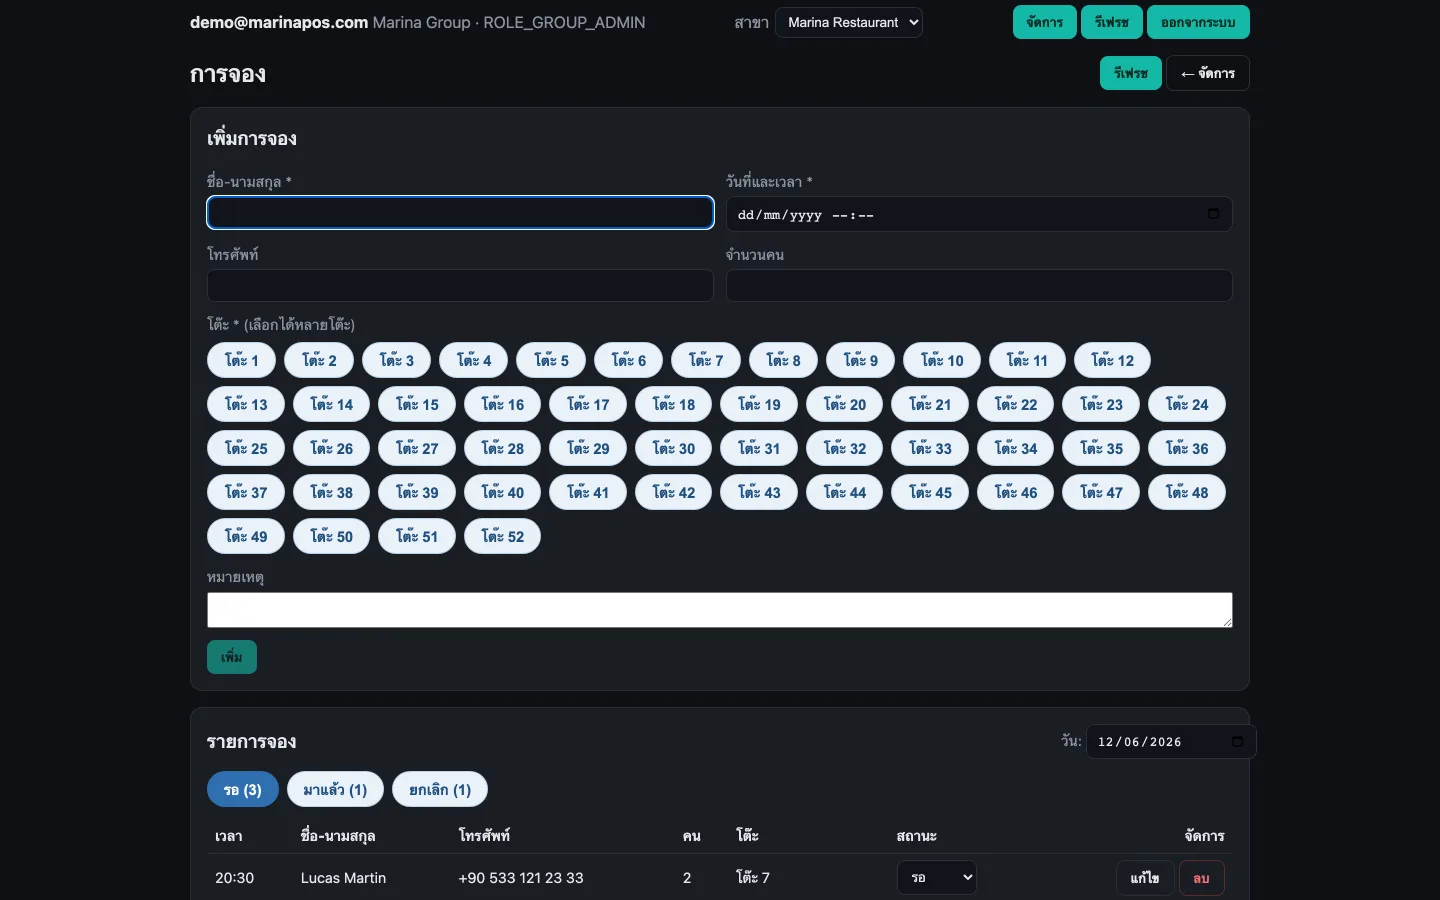Click ← จัดการ back button beside page title
1440x900 pixels.
click(x=1208, y=73)
